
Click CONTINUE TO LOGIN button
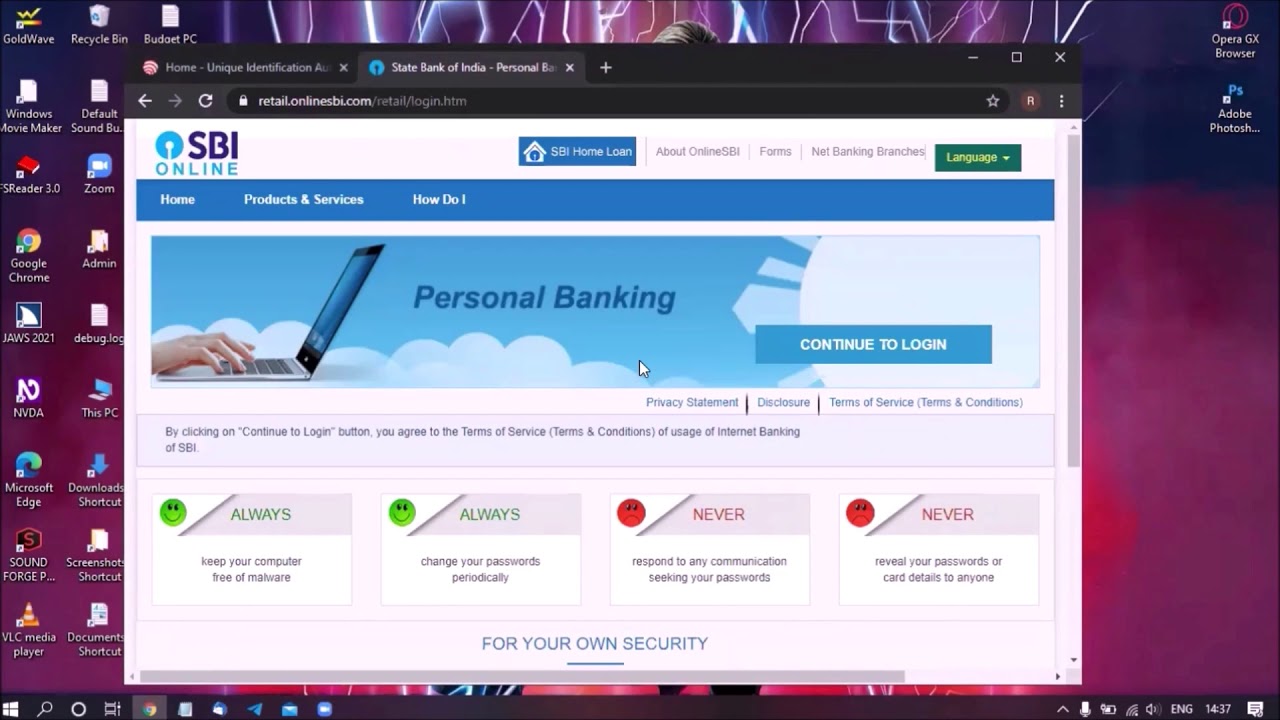coord(873,344)
